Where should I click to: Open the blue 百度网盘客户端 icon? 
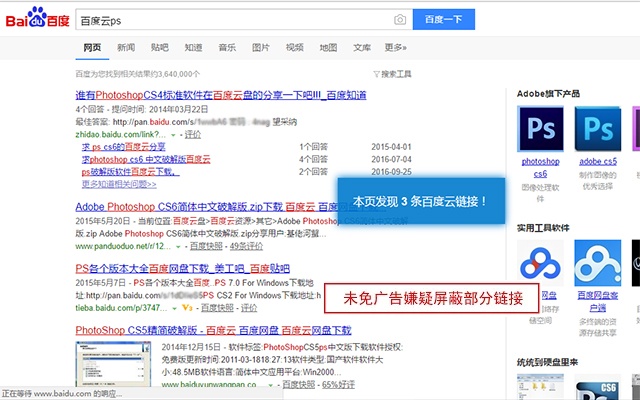coord(598,263)
